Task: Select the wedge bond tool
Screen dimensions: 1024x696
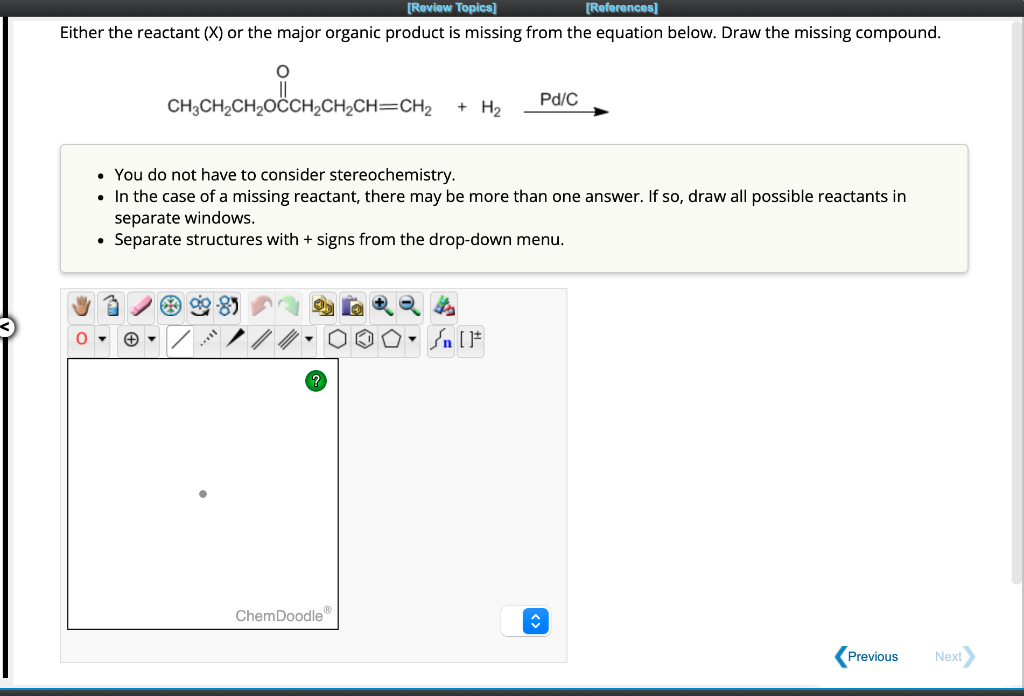Action: point(234,340)
